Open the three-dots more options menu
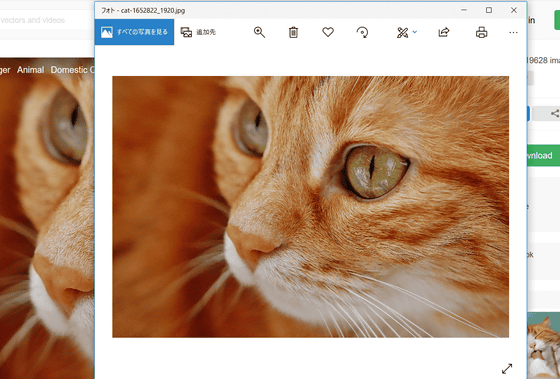Screen dimensions: 560x379 513,33
